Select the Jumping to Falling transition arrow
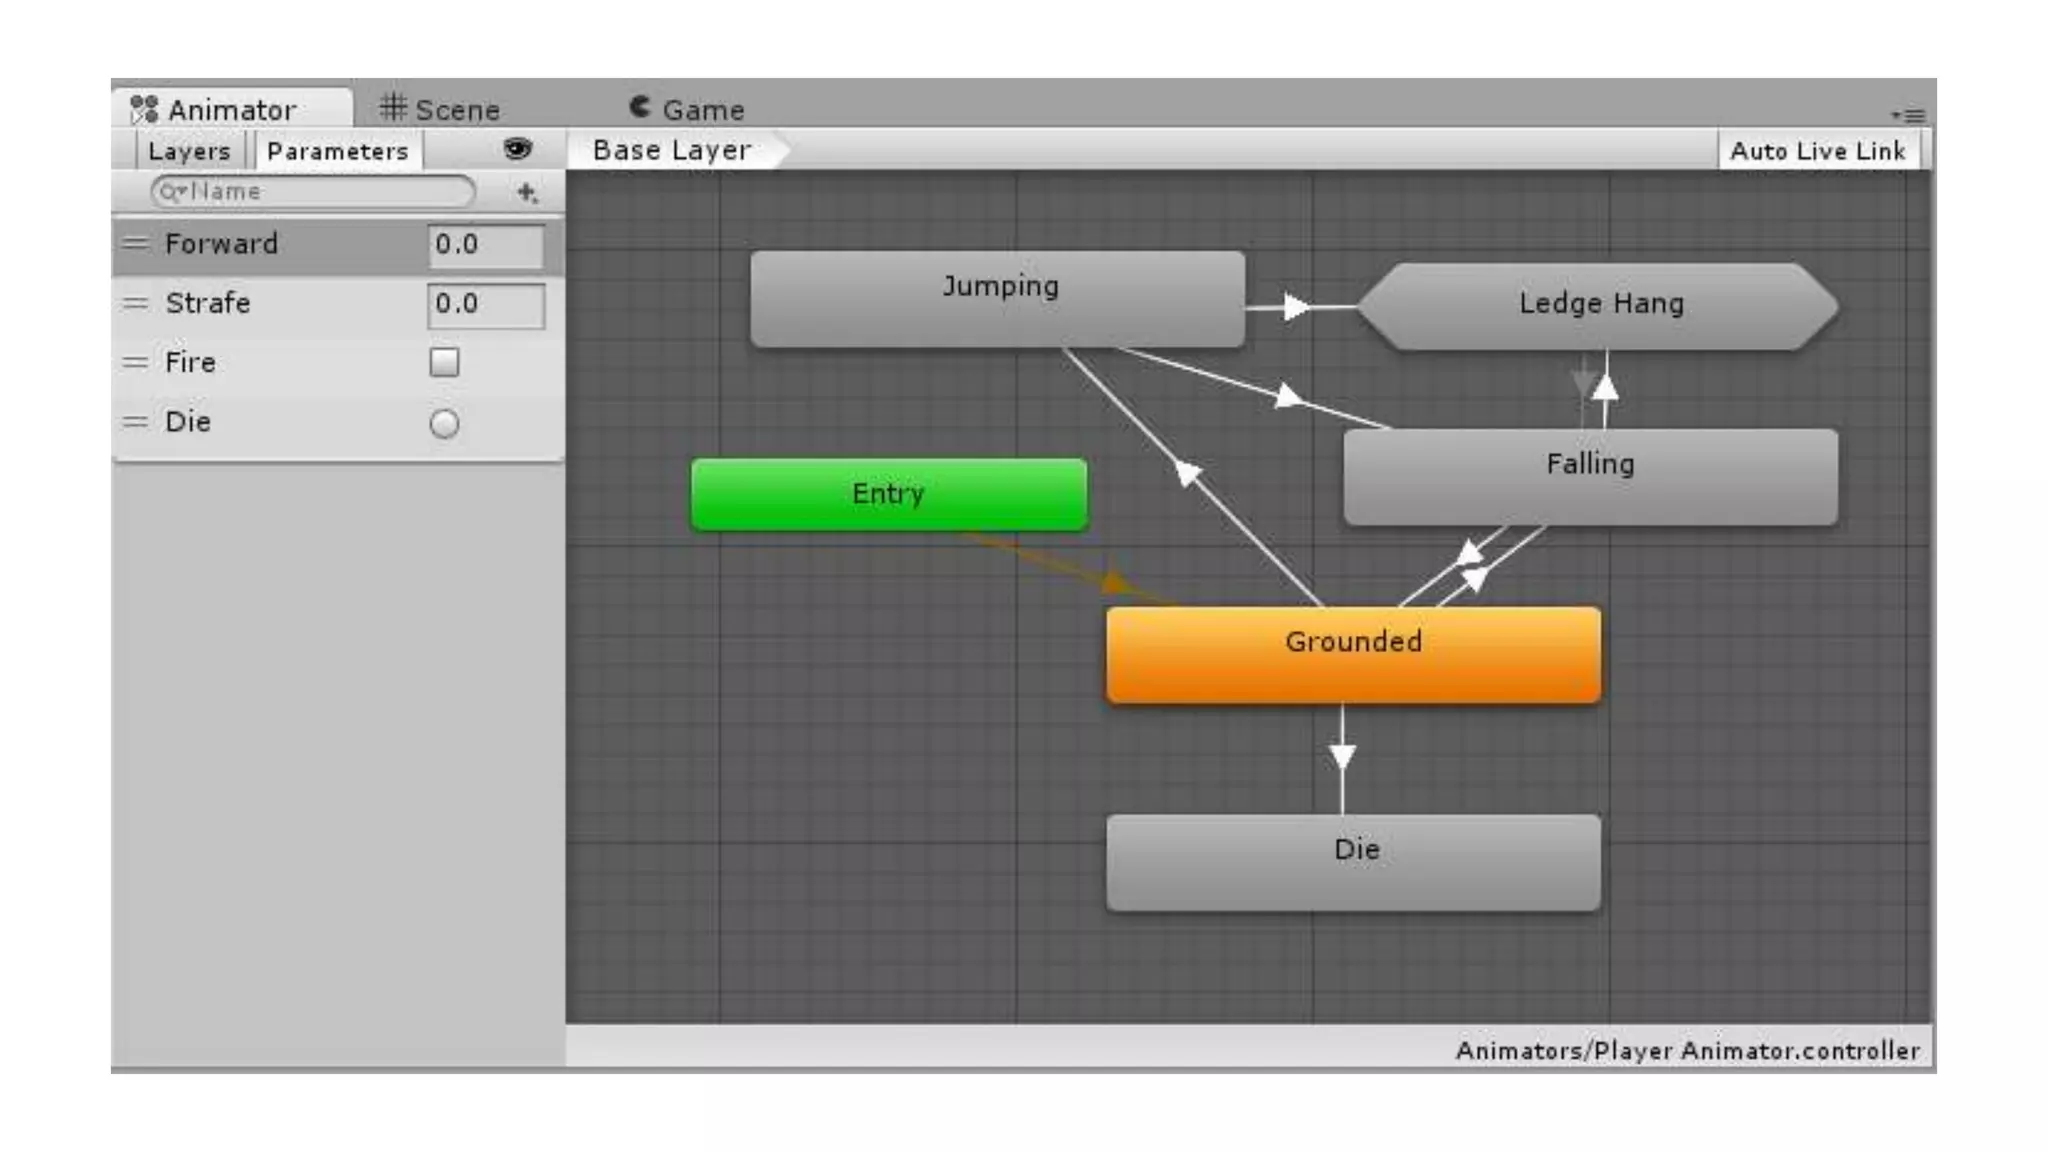The height and width of the screenshot is (1152, 2048). (1289, 397)
